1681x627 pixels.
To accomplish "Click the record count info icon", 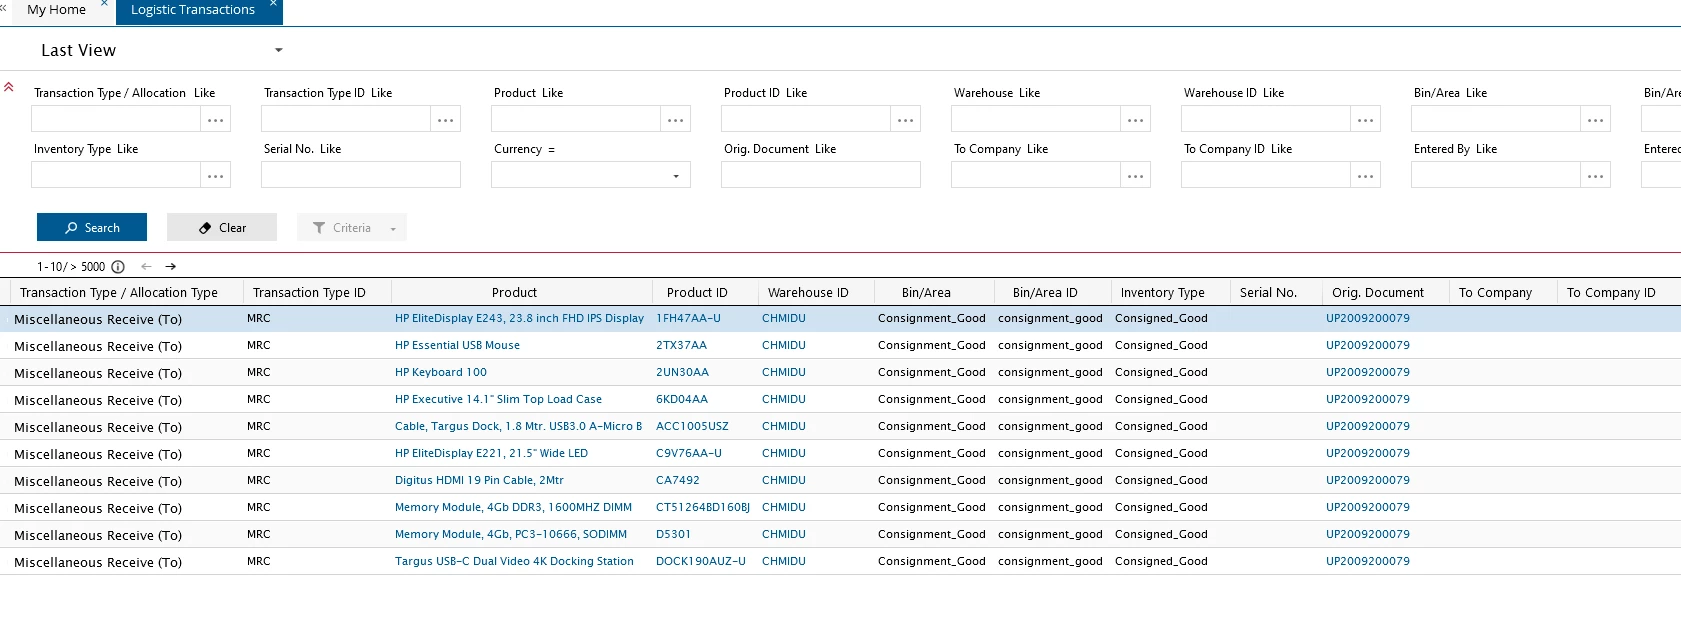I will pyautogui.click(x=118, y=267).
